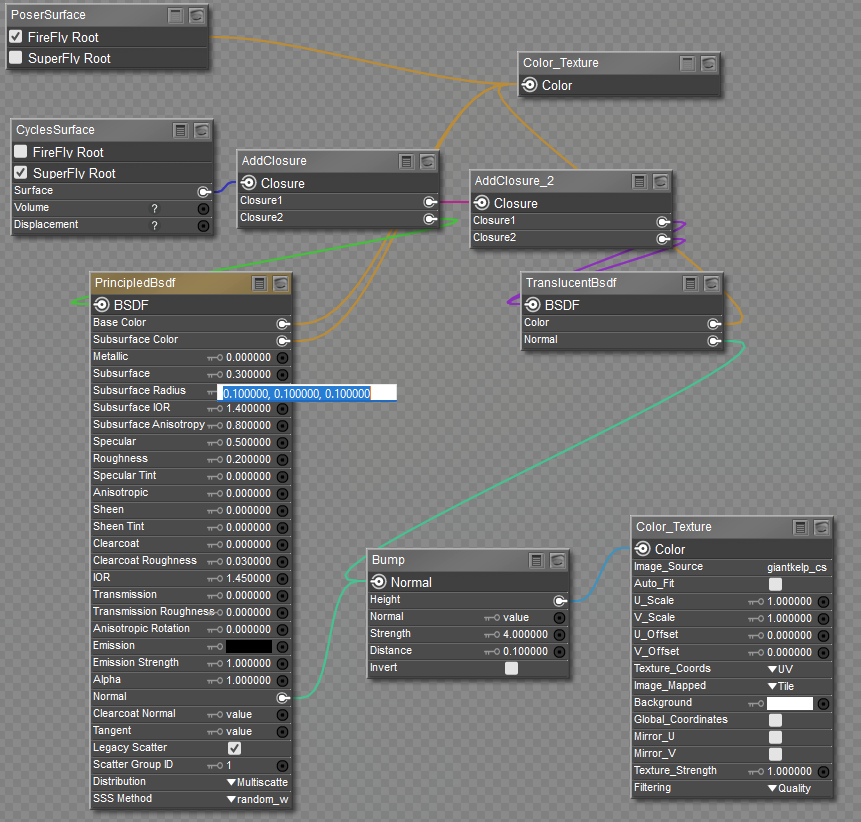Image resolution: width=861 pixels, height=822 pixels.
Task: Enable Auto_Fit on Color_Texture
Action: coord(775,584)
